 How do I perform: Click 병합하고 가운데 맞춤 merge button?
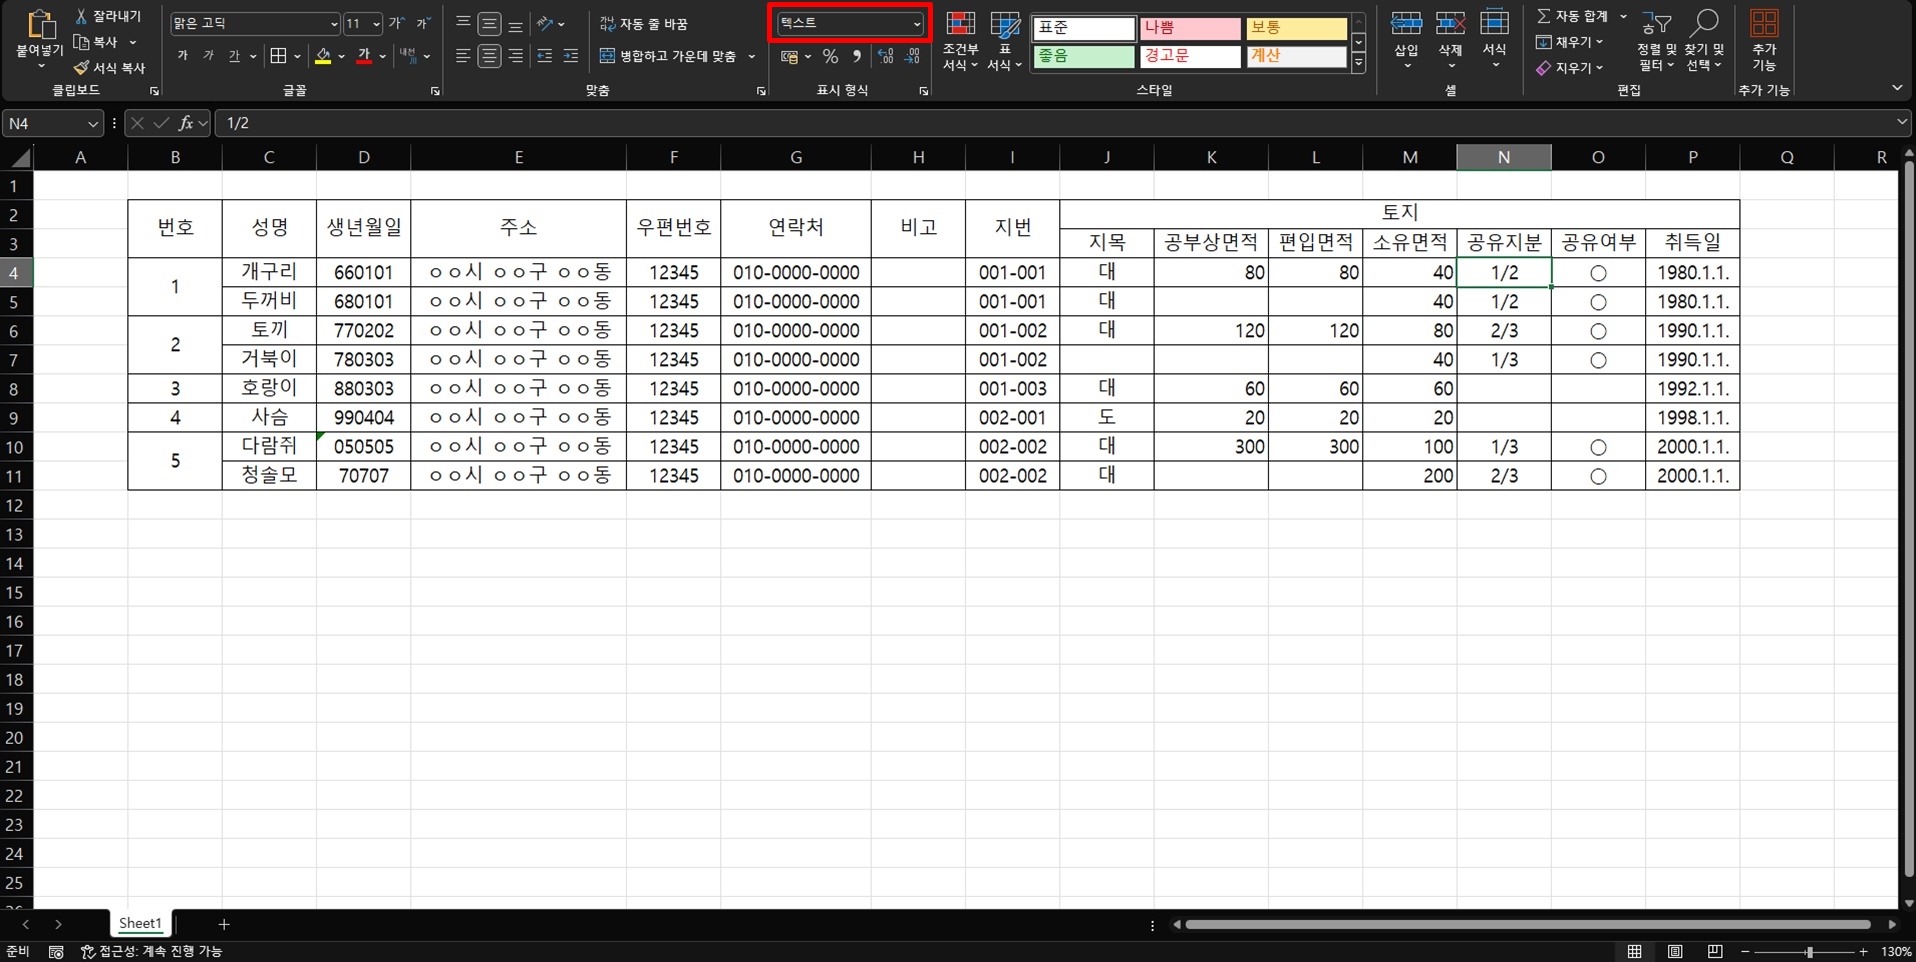[668, 56]
